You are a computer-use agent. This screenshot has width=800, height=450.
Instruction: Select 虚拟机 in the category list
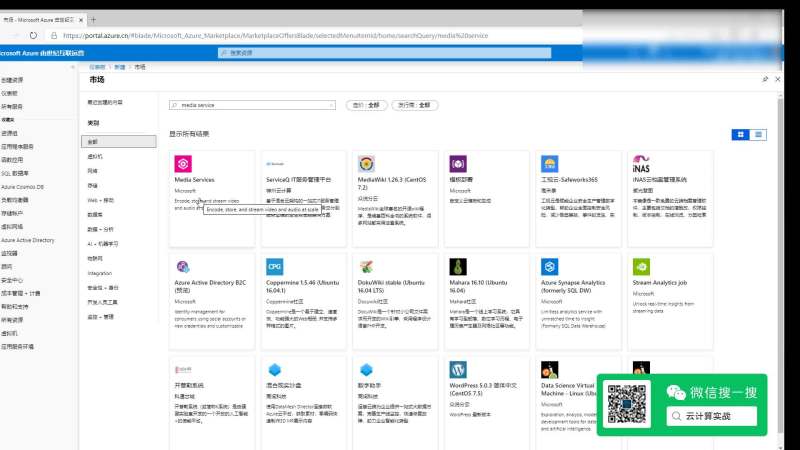[x=95, y=156]
